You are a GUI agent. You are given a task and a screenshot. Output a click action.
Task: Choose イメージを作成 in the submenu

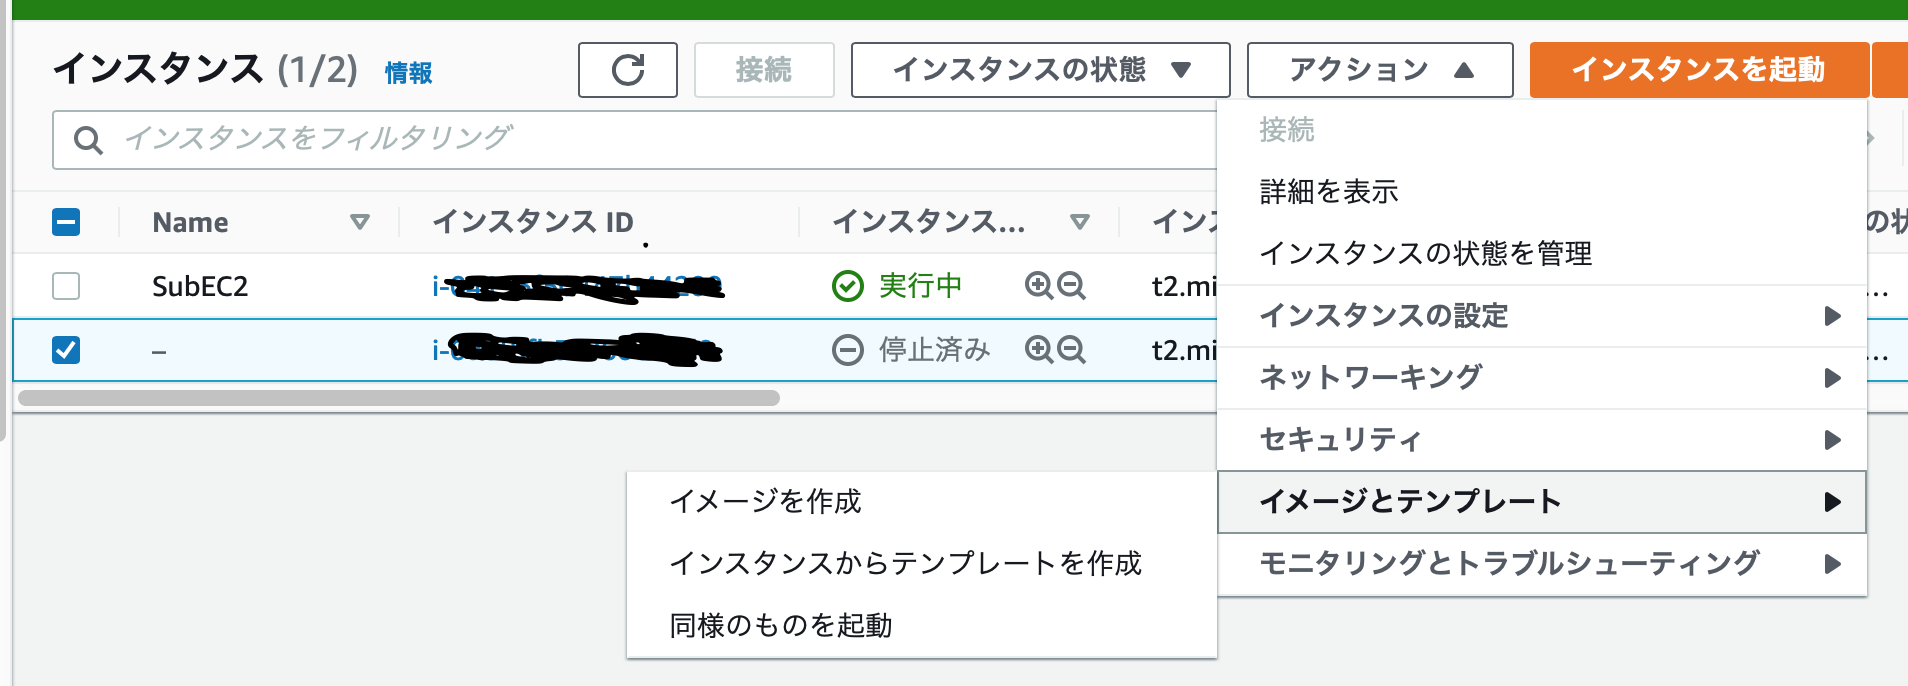coord(922,502)
